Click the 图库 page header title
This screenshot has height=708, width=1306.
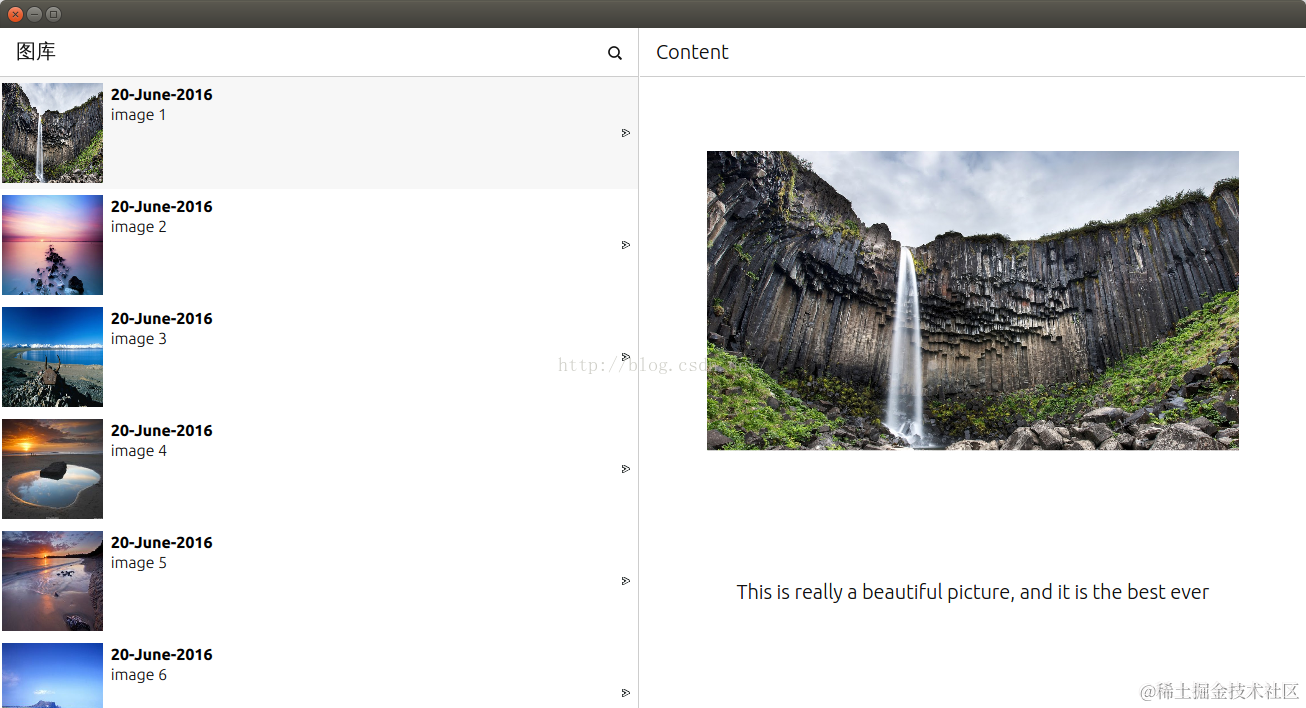(x=36, y=52)
